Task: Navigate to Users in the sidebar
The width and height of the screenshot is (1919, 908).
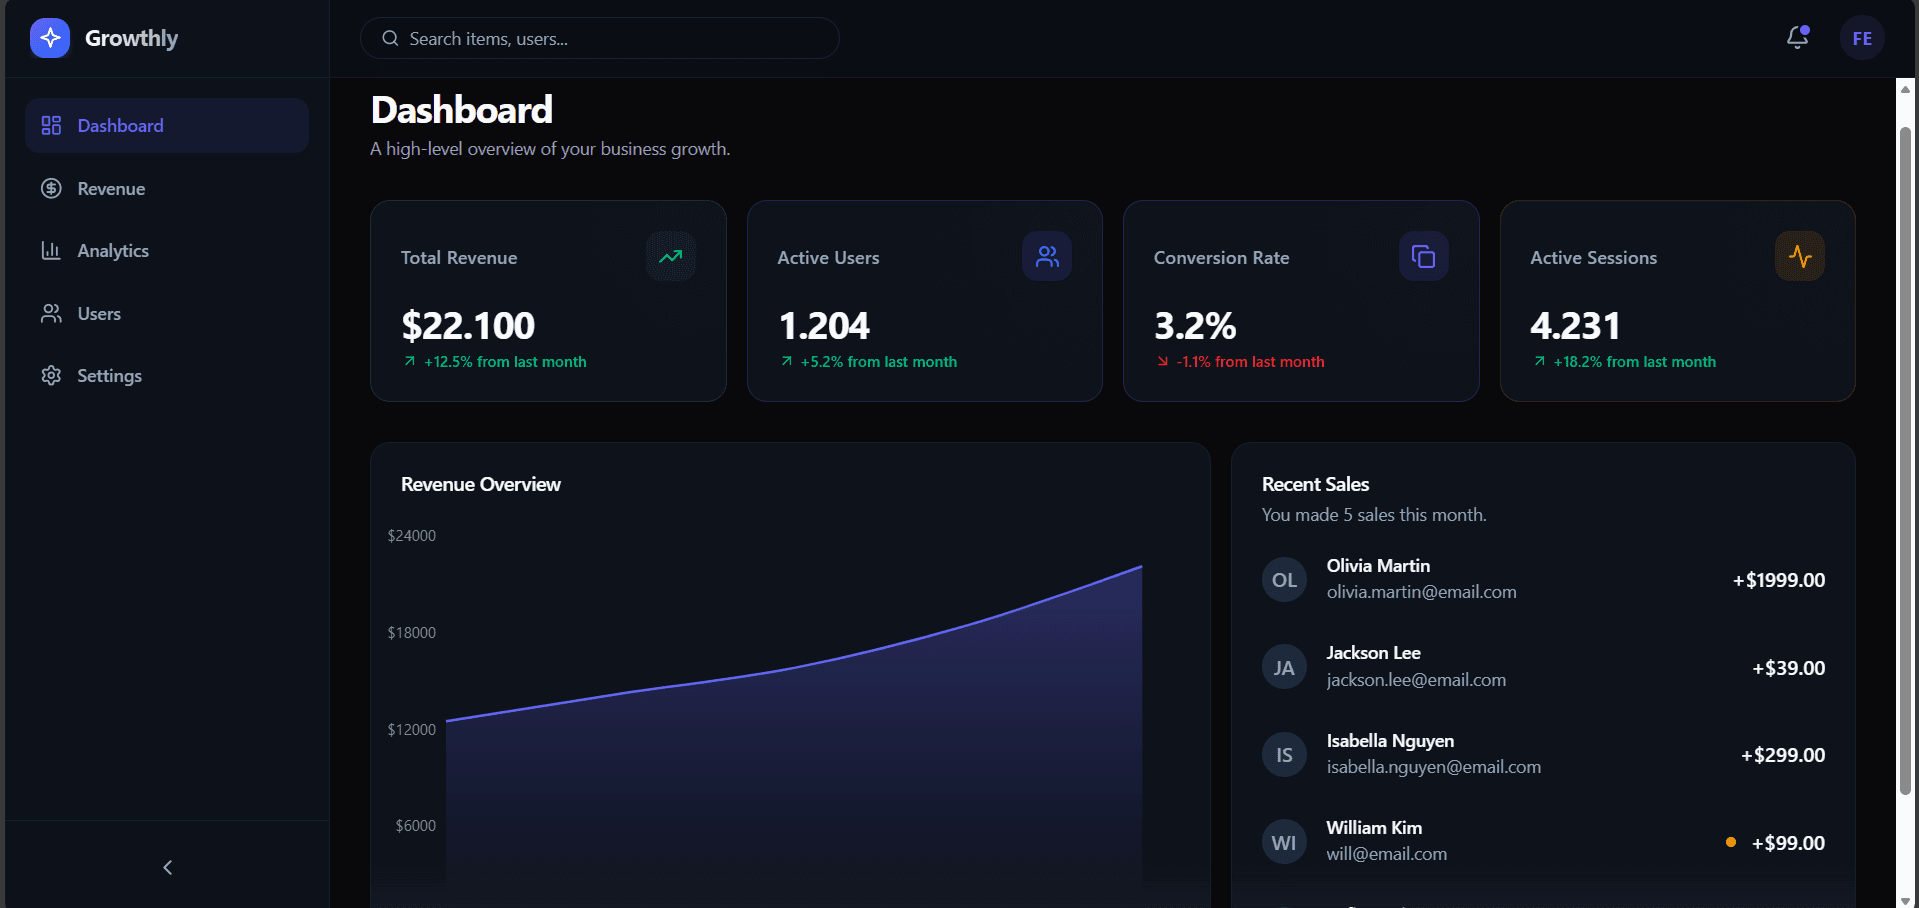Action: click(99, 314)
